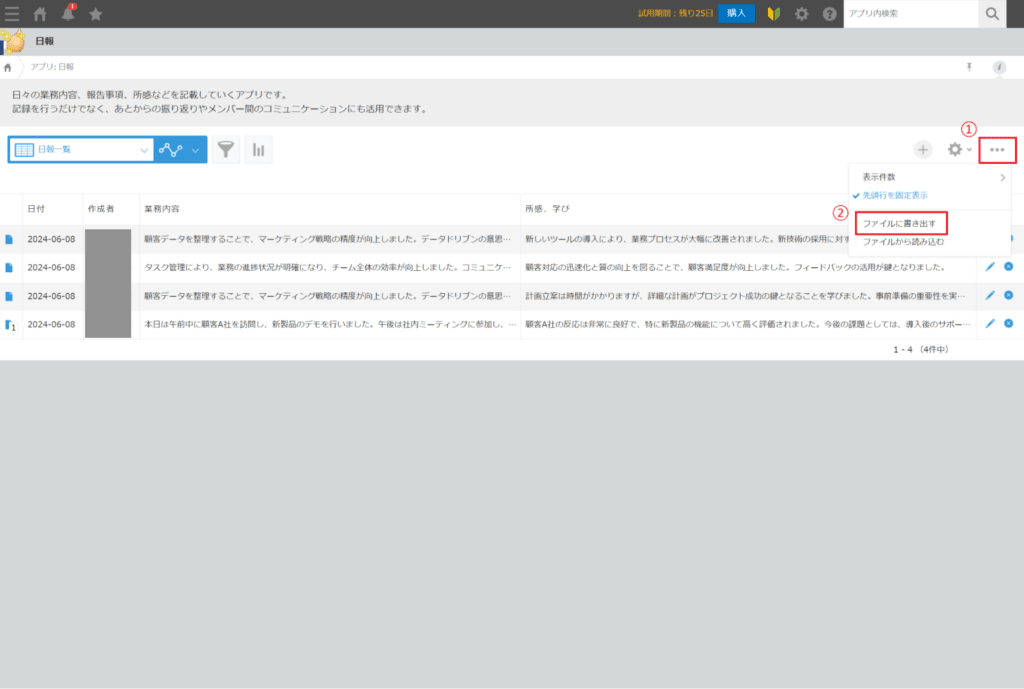
Task: Click the bar chart aggregate icon
Action: (x=258, y=150)
